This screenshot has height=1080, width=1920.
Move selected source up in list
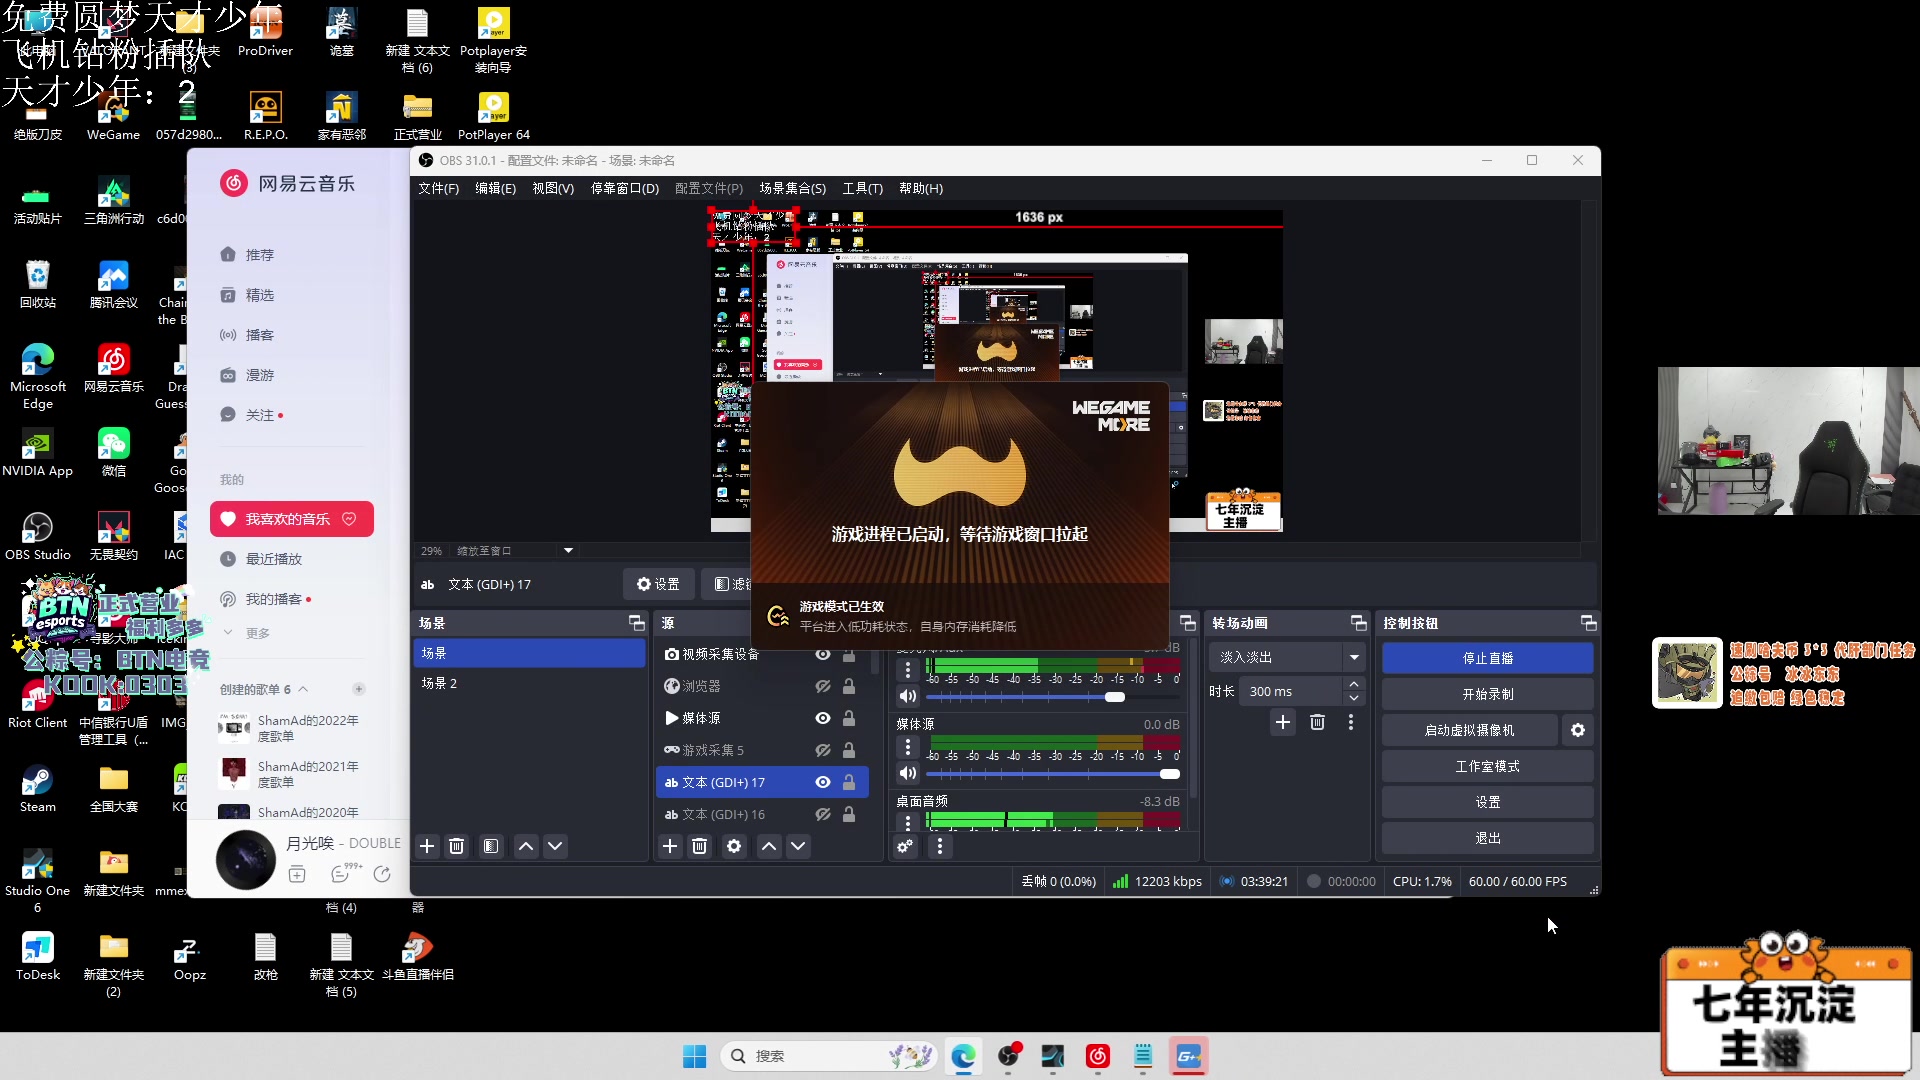[x=769, y=846]
